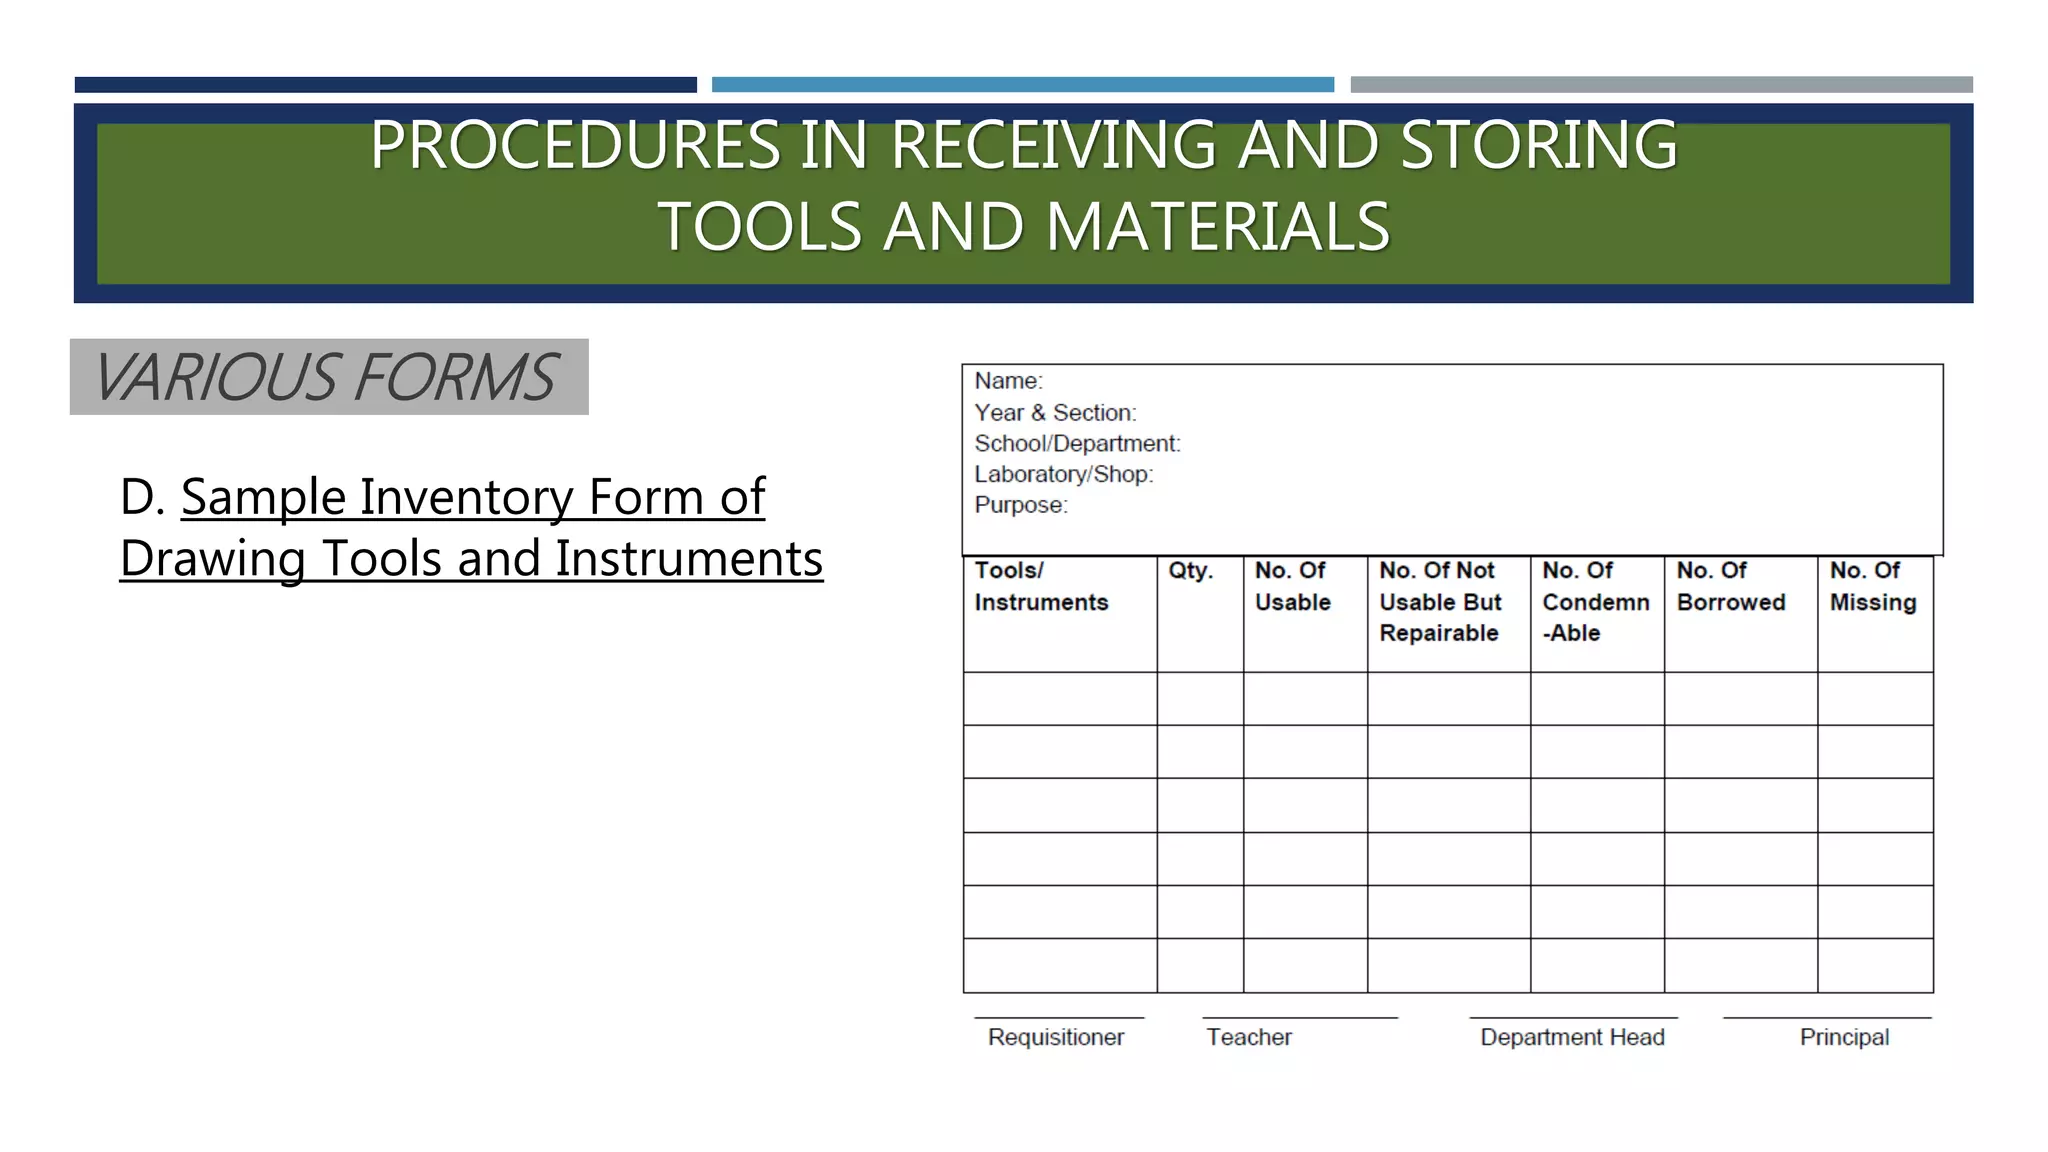Click the 'Principal' signature label
Screen dimensions: 2048x1152
point(1844,1037)
